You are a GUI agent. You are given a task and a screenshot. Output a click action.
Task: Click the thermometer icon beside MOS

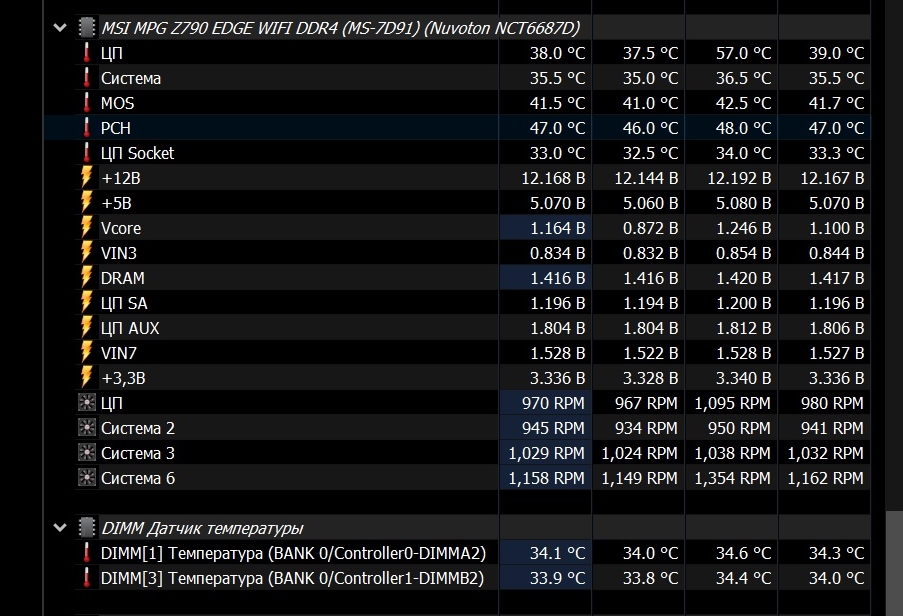pos(86,103)
